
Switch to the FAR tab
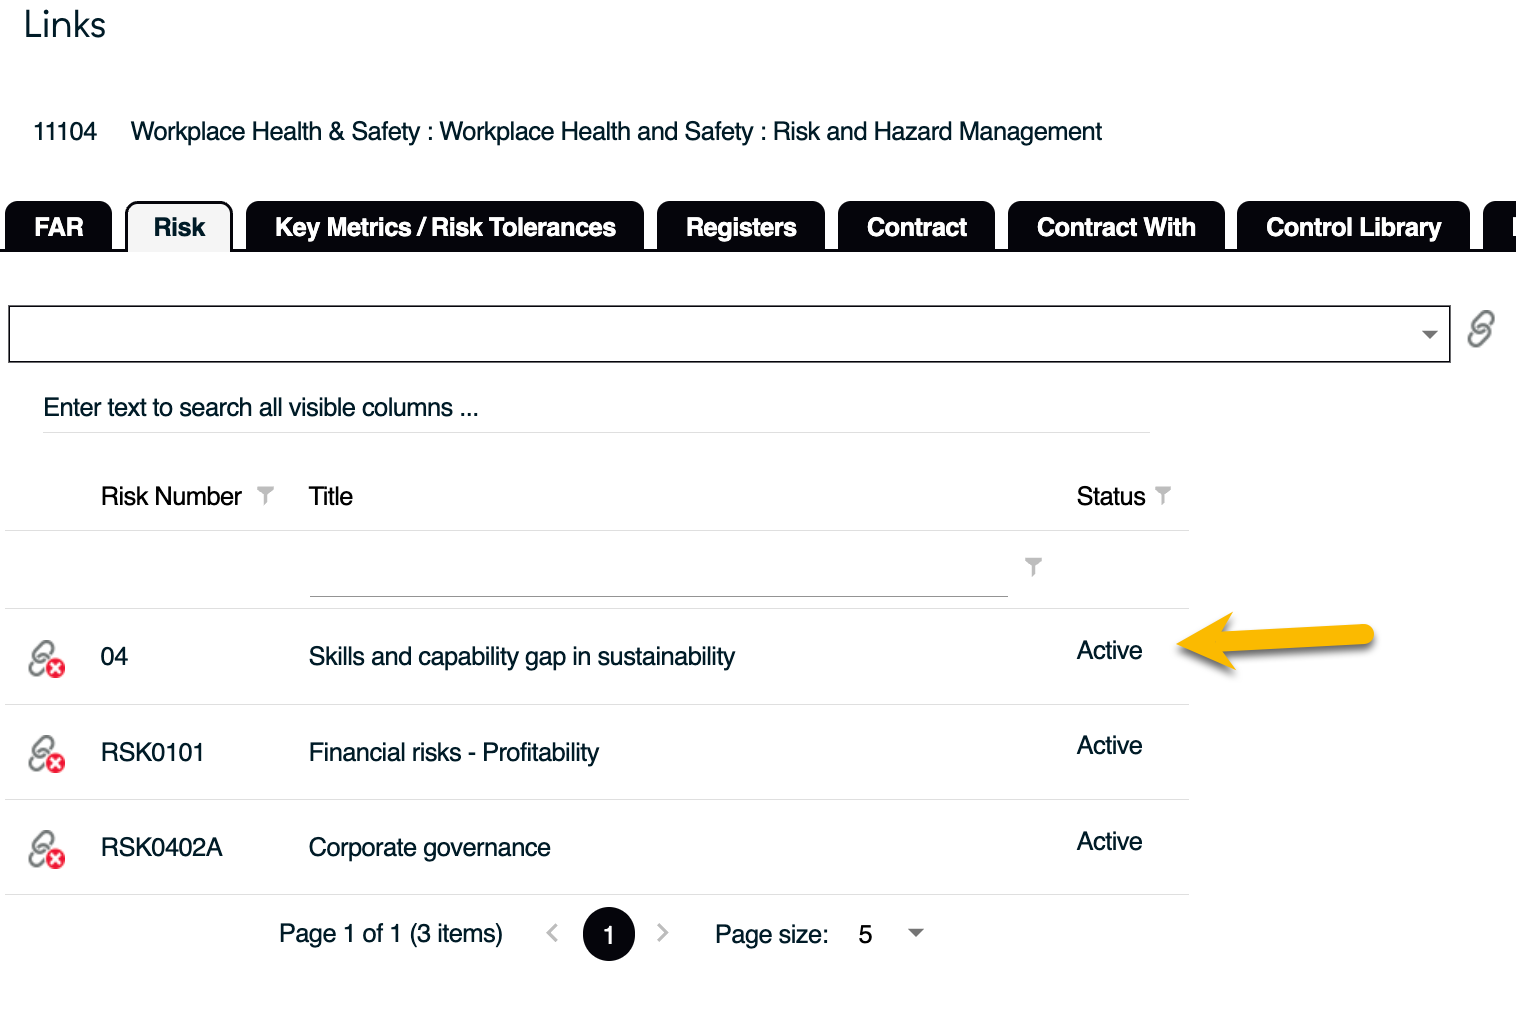coord(59,227)
